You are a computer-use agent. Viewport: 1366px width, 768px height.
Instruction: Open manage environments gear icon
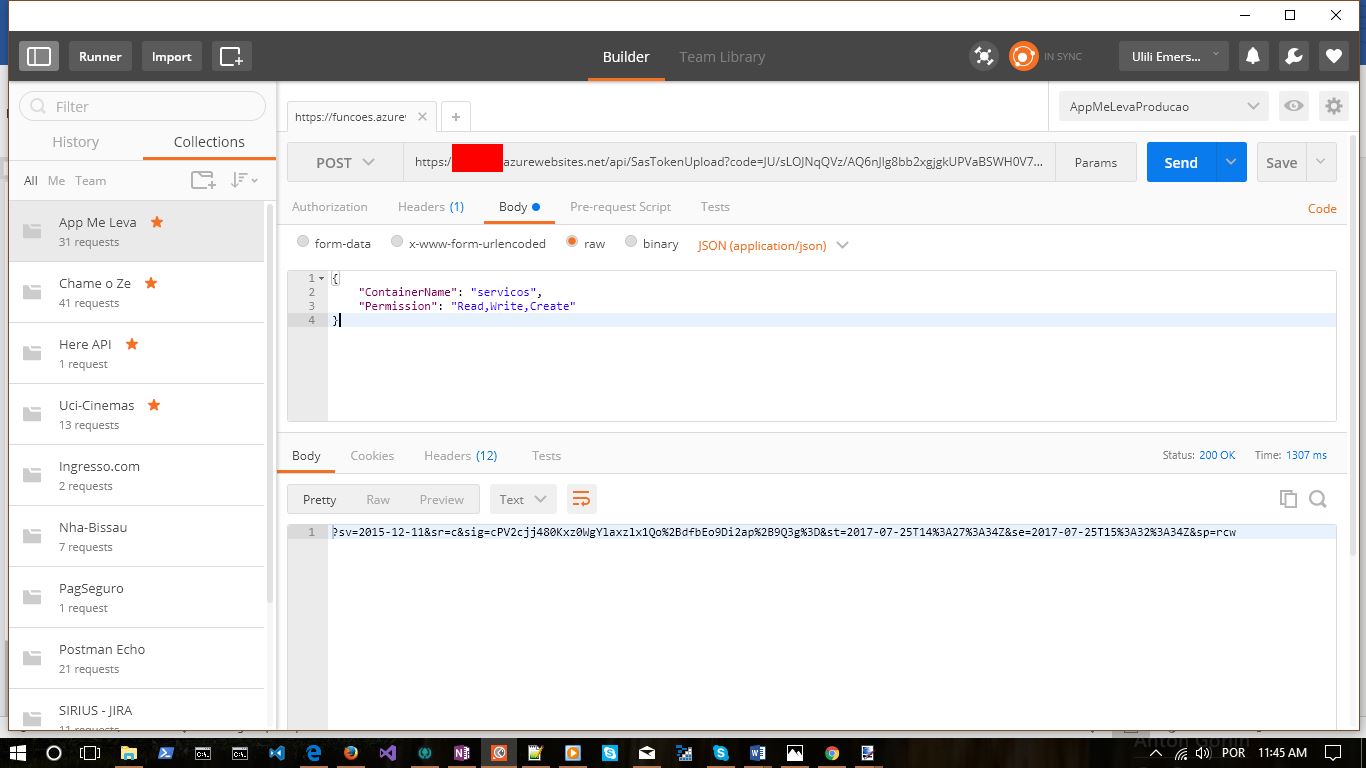click(1333, 106)
